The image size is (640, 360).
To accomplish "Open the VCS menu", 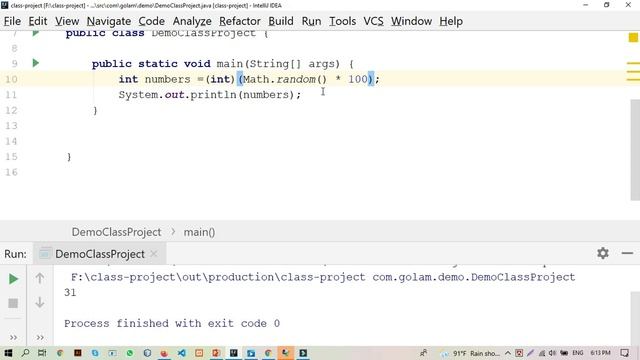I will tap(373, 21).
